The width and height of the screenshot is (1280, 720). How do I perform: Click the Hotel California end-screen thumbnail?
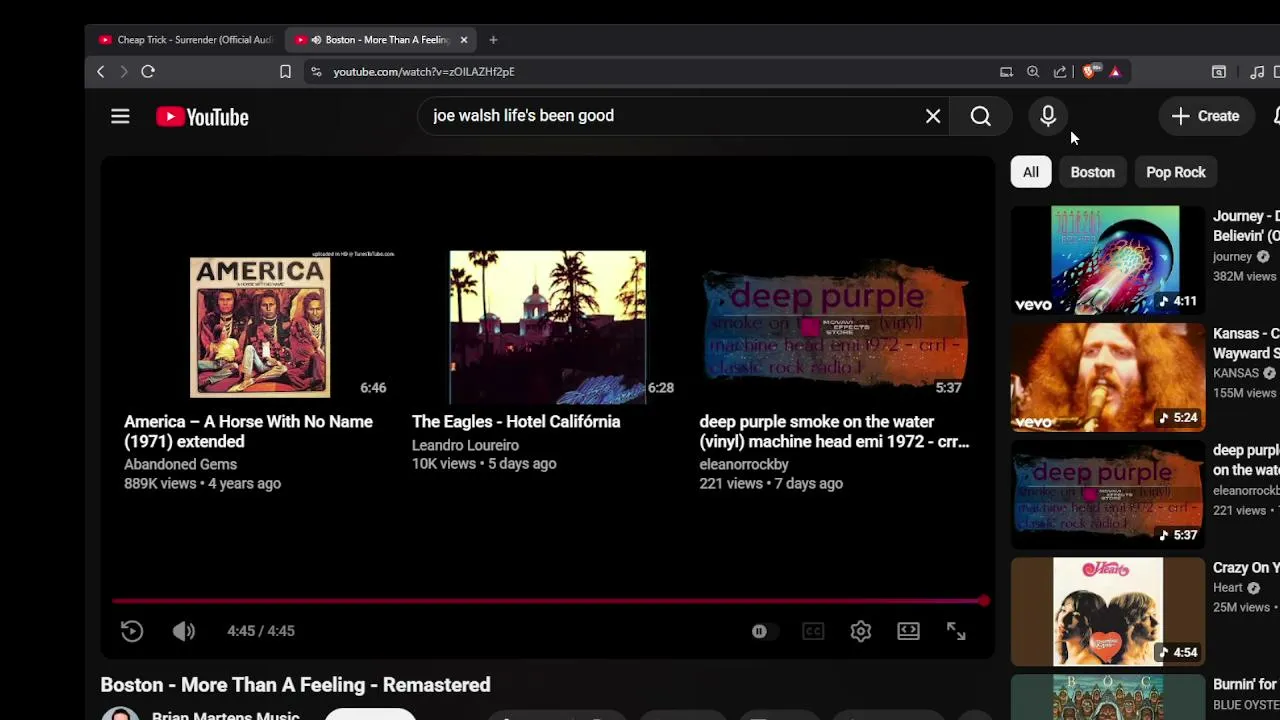(x=547, y=327)
